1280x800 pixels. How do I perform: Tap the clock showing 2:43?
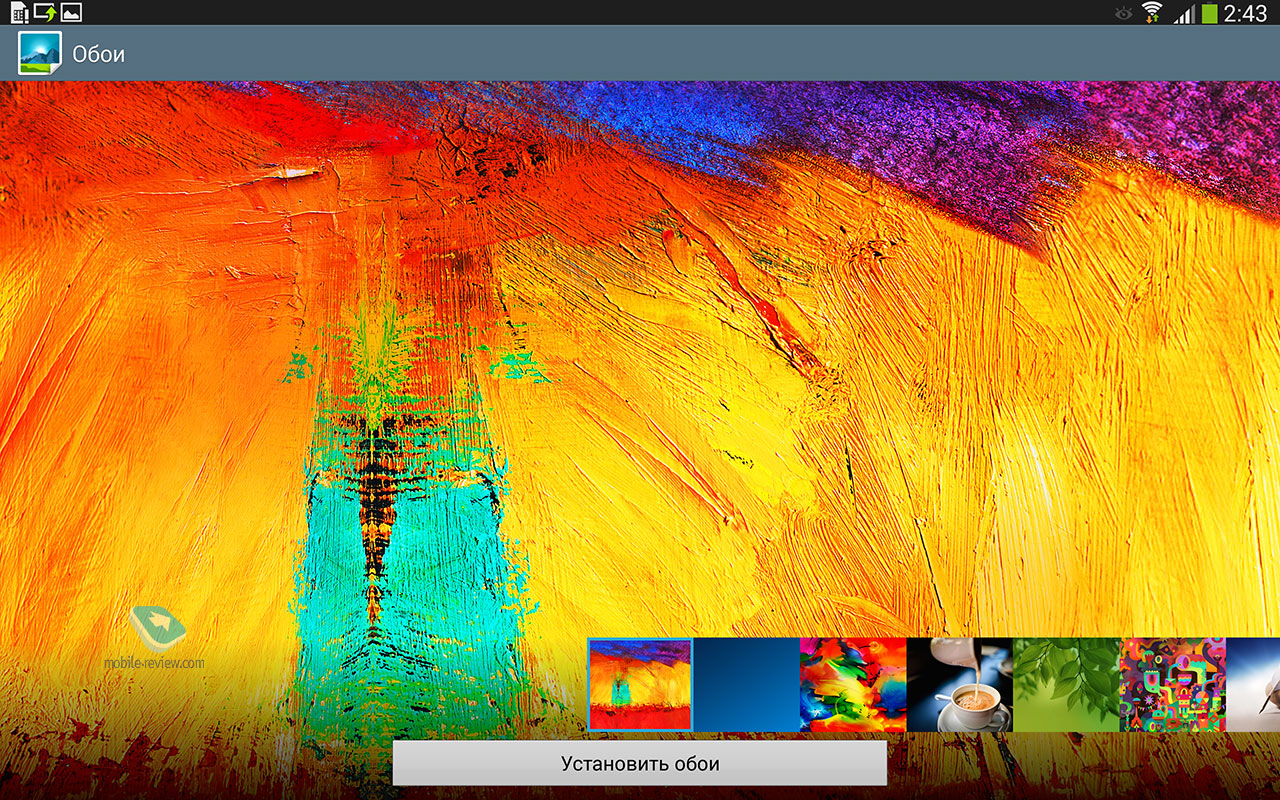1246,13
